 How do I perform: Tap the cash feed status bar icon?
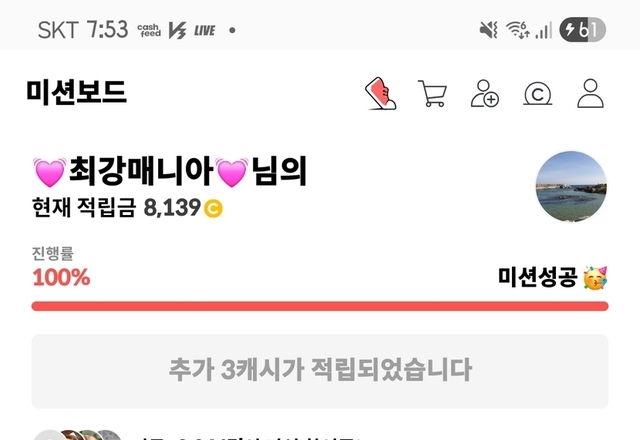pyautogui.click(x=149, y=30)
